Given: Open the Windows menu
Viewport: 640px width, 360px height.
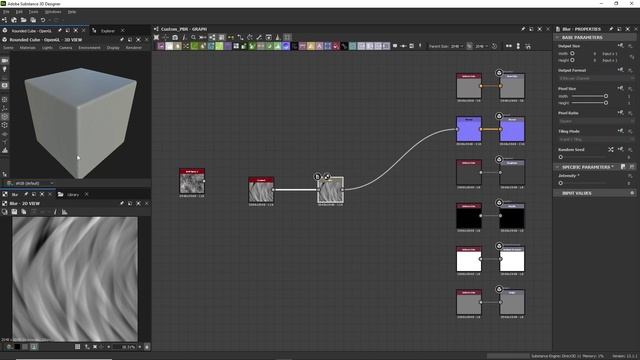Looking at the screenshot, I should (53, 12).
